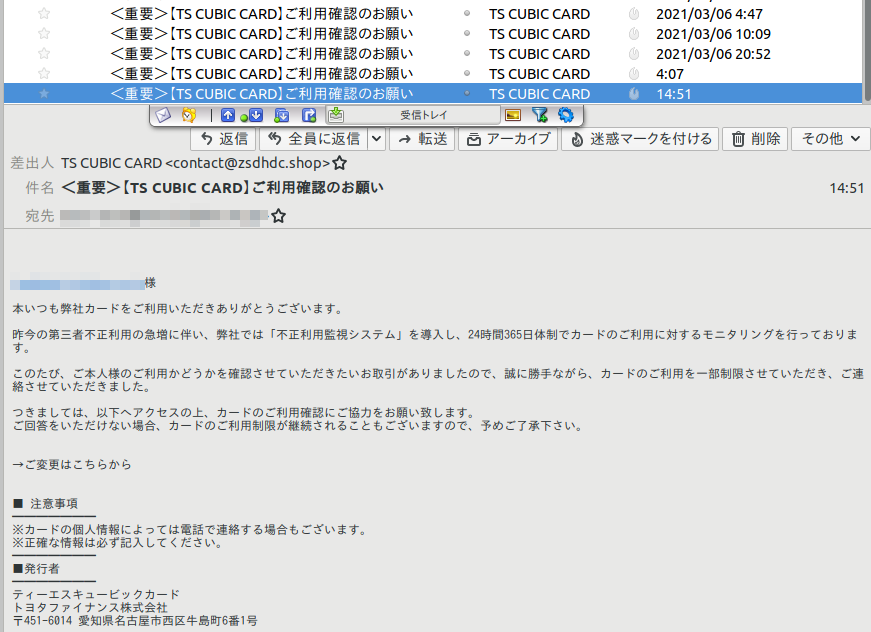Open the その他 more actions dropdown
The width and height of the screenshot is (871, 632).
click(x=830, y=139)
